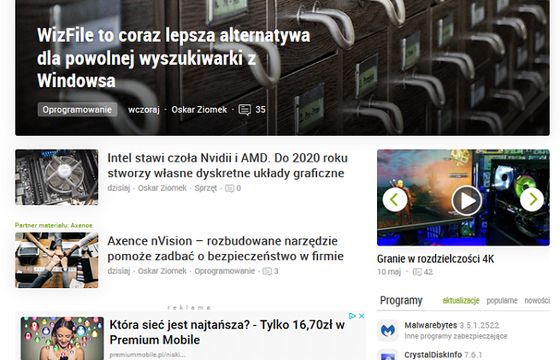Open the Intel discrete graphics article headline
560x360 pixels.
click(x=228, y=165)
